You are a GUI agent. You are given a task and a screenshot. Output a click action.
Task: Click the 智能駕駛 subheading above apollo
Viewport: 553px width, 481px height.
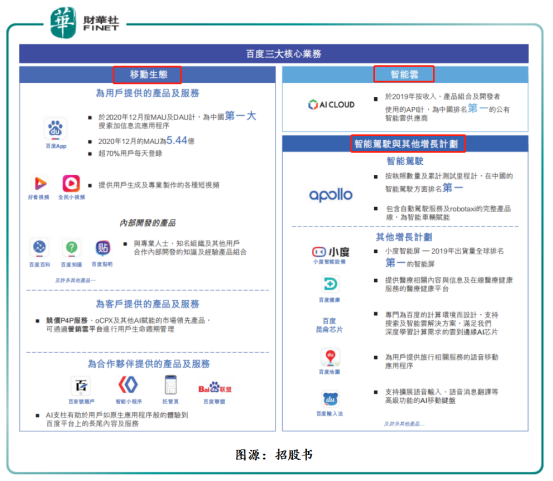point(405,161)
